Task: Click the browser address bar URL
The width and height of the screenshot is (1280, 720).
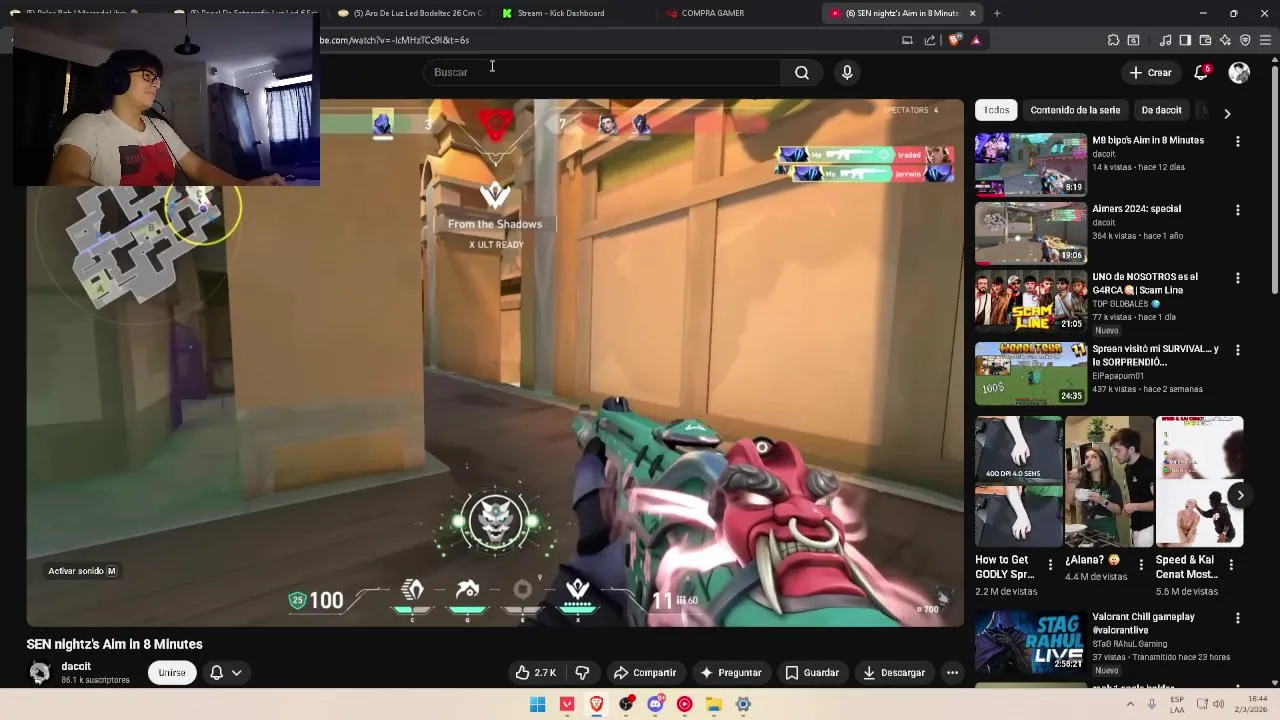Action: point(394,40)
